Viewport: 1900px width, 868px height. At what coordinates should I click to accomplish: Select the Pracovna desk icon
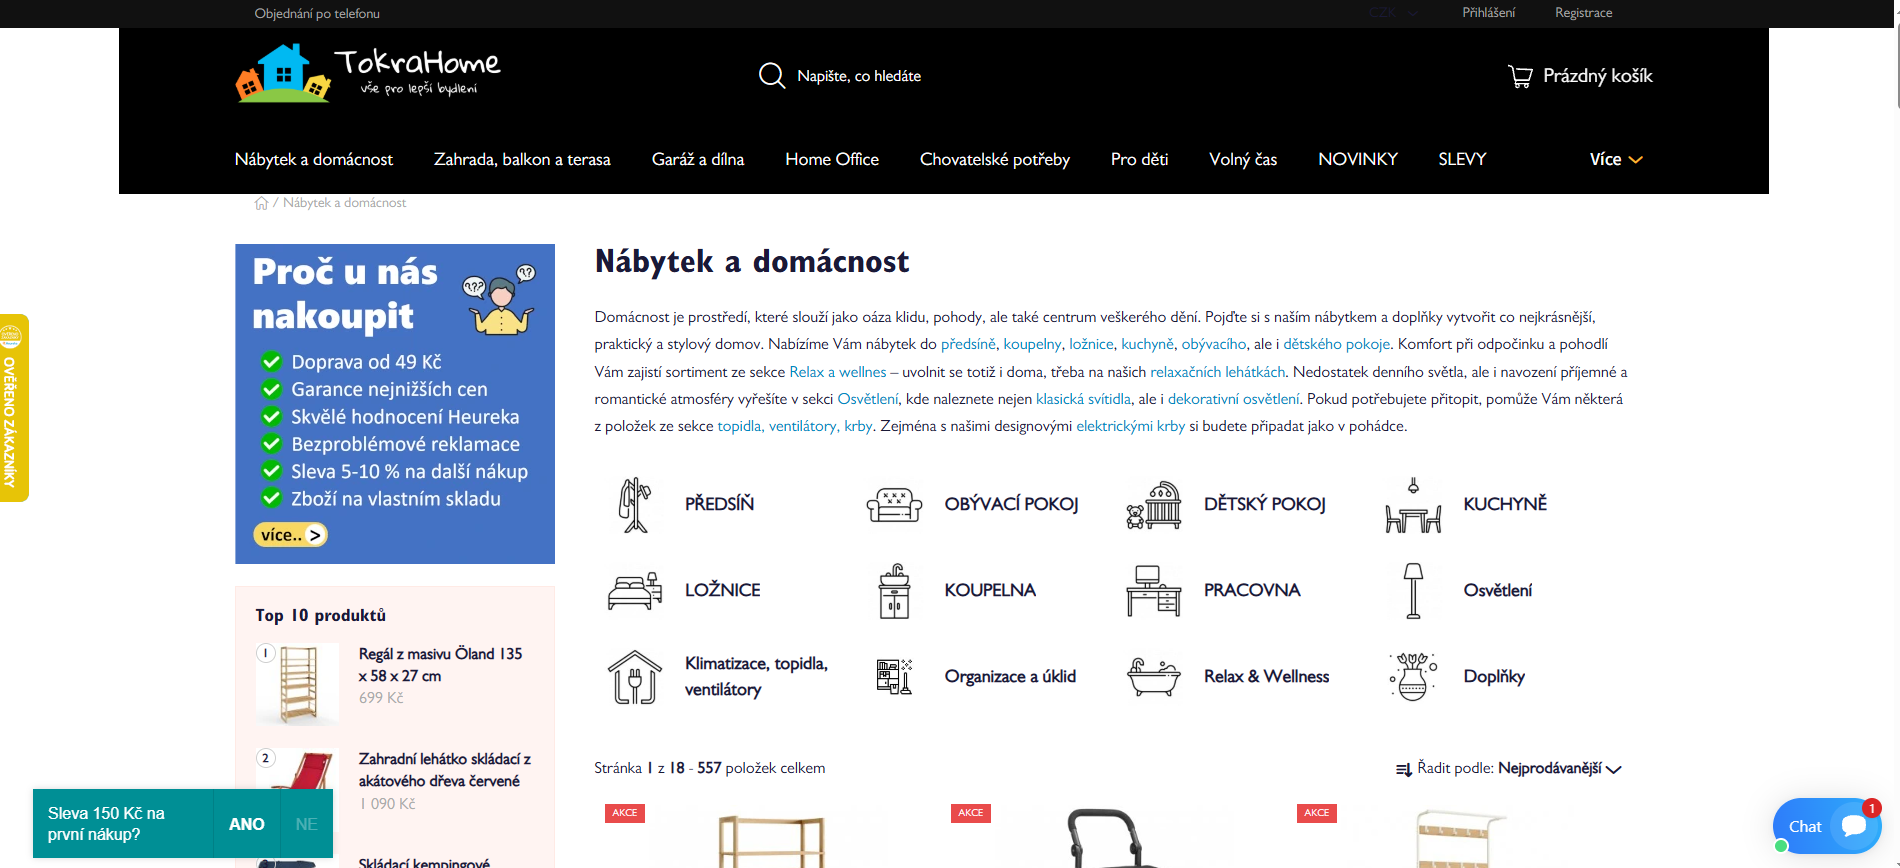(1154, 591)
